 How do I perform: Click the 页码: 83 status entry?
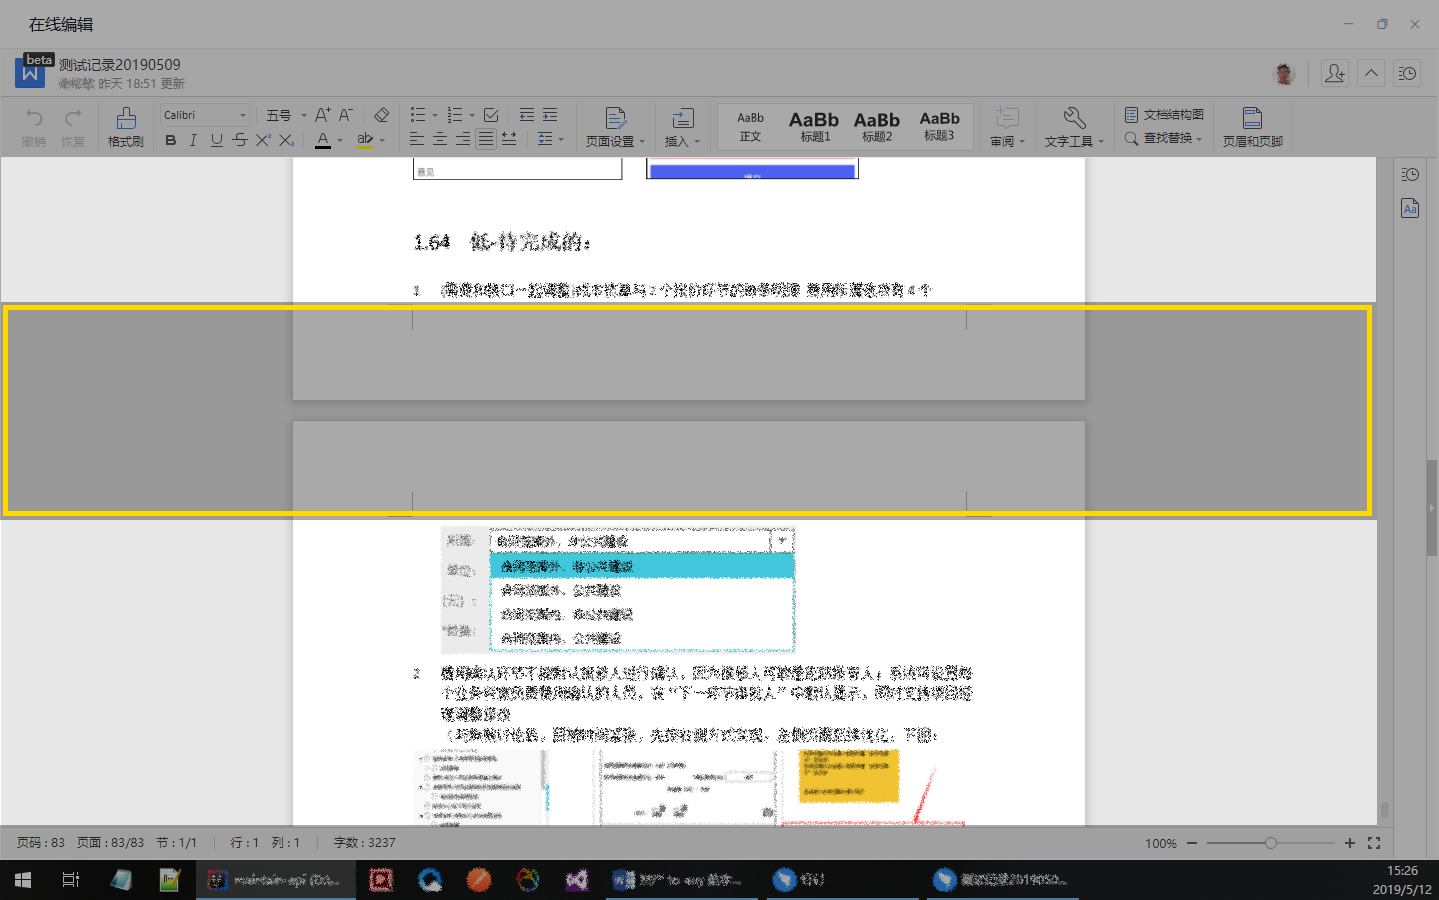pyautogui.click(x=40, y=843)
